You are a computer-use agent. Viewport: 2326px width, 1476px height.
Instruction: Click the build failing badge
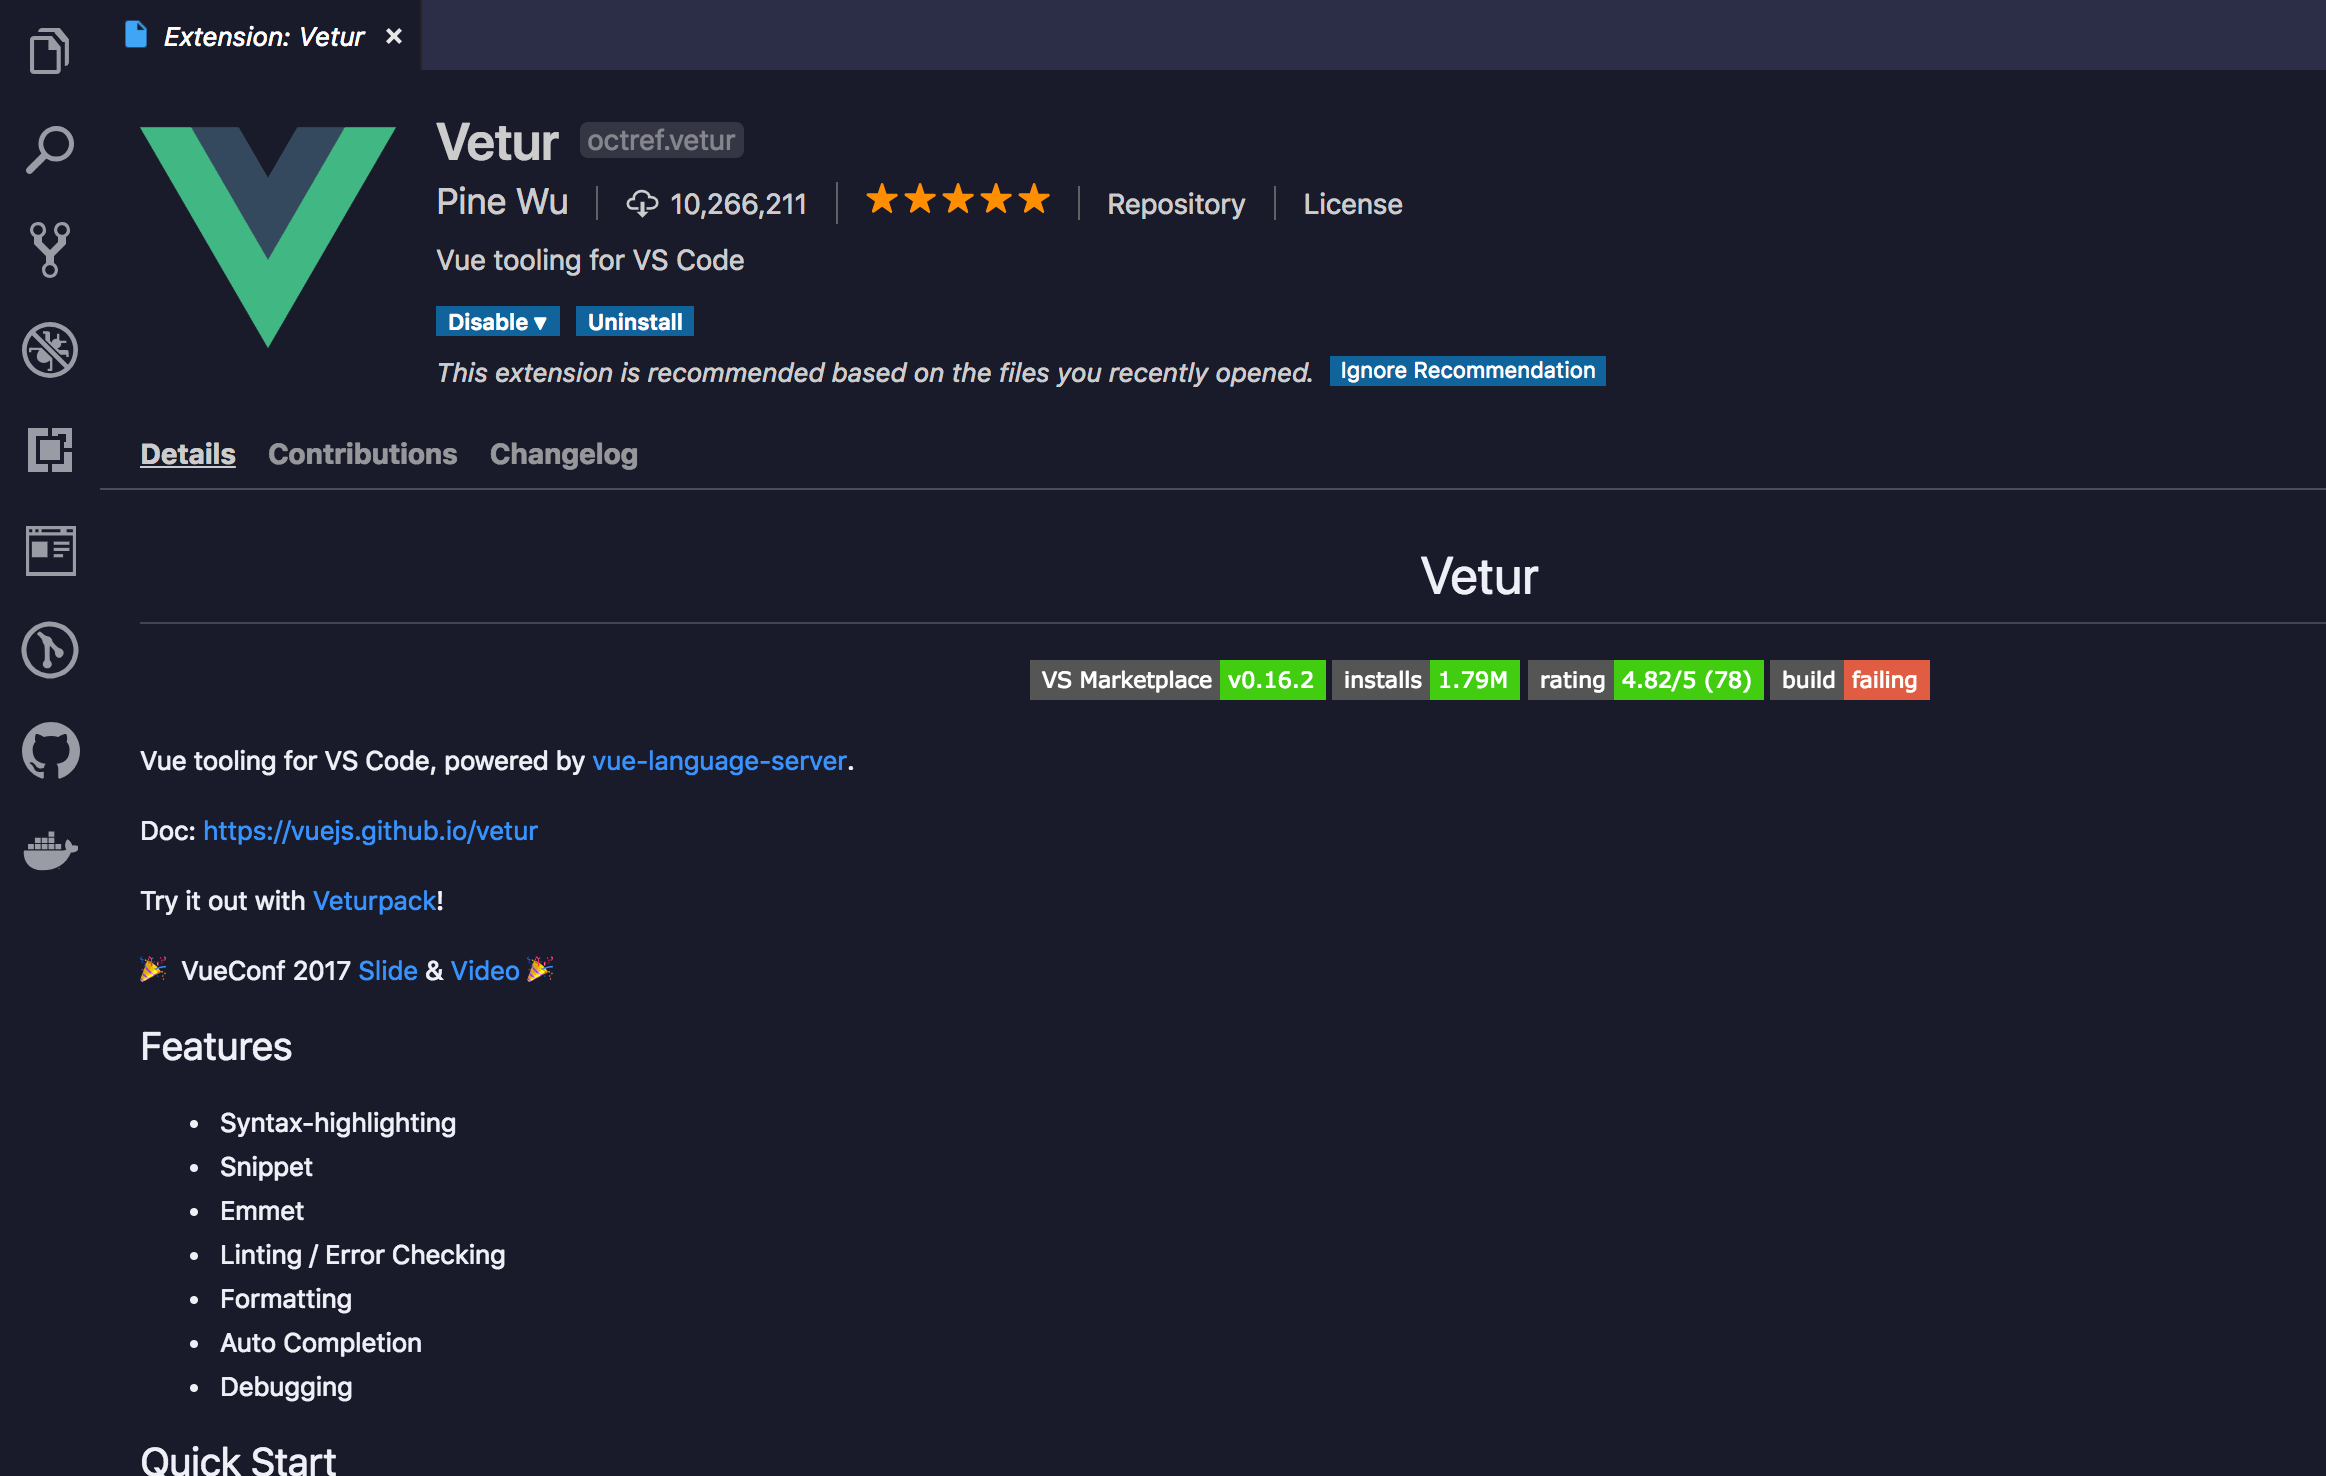[x=1849, y=680]
